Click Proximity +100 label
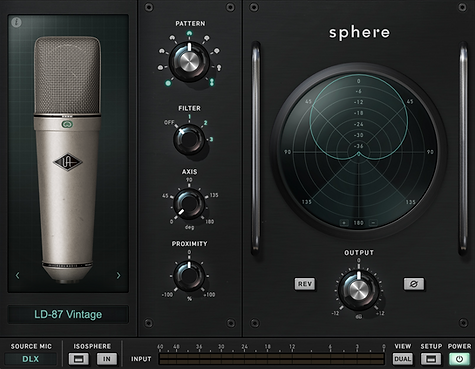This screenshot has height=369, width=475. click(209, 295)
